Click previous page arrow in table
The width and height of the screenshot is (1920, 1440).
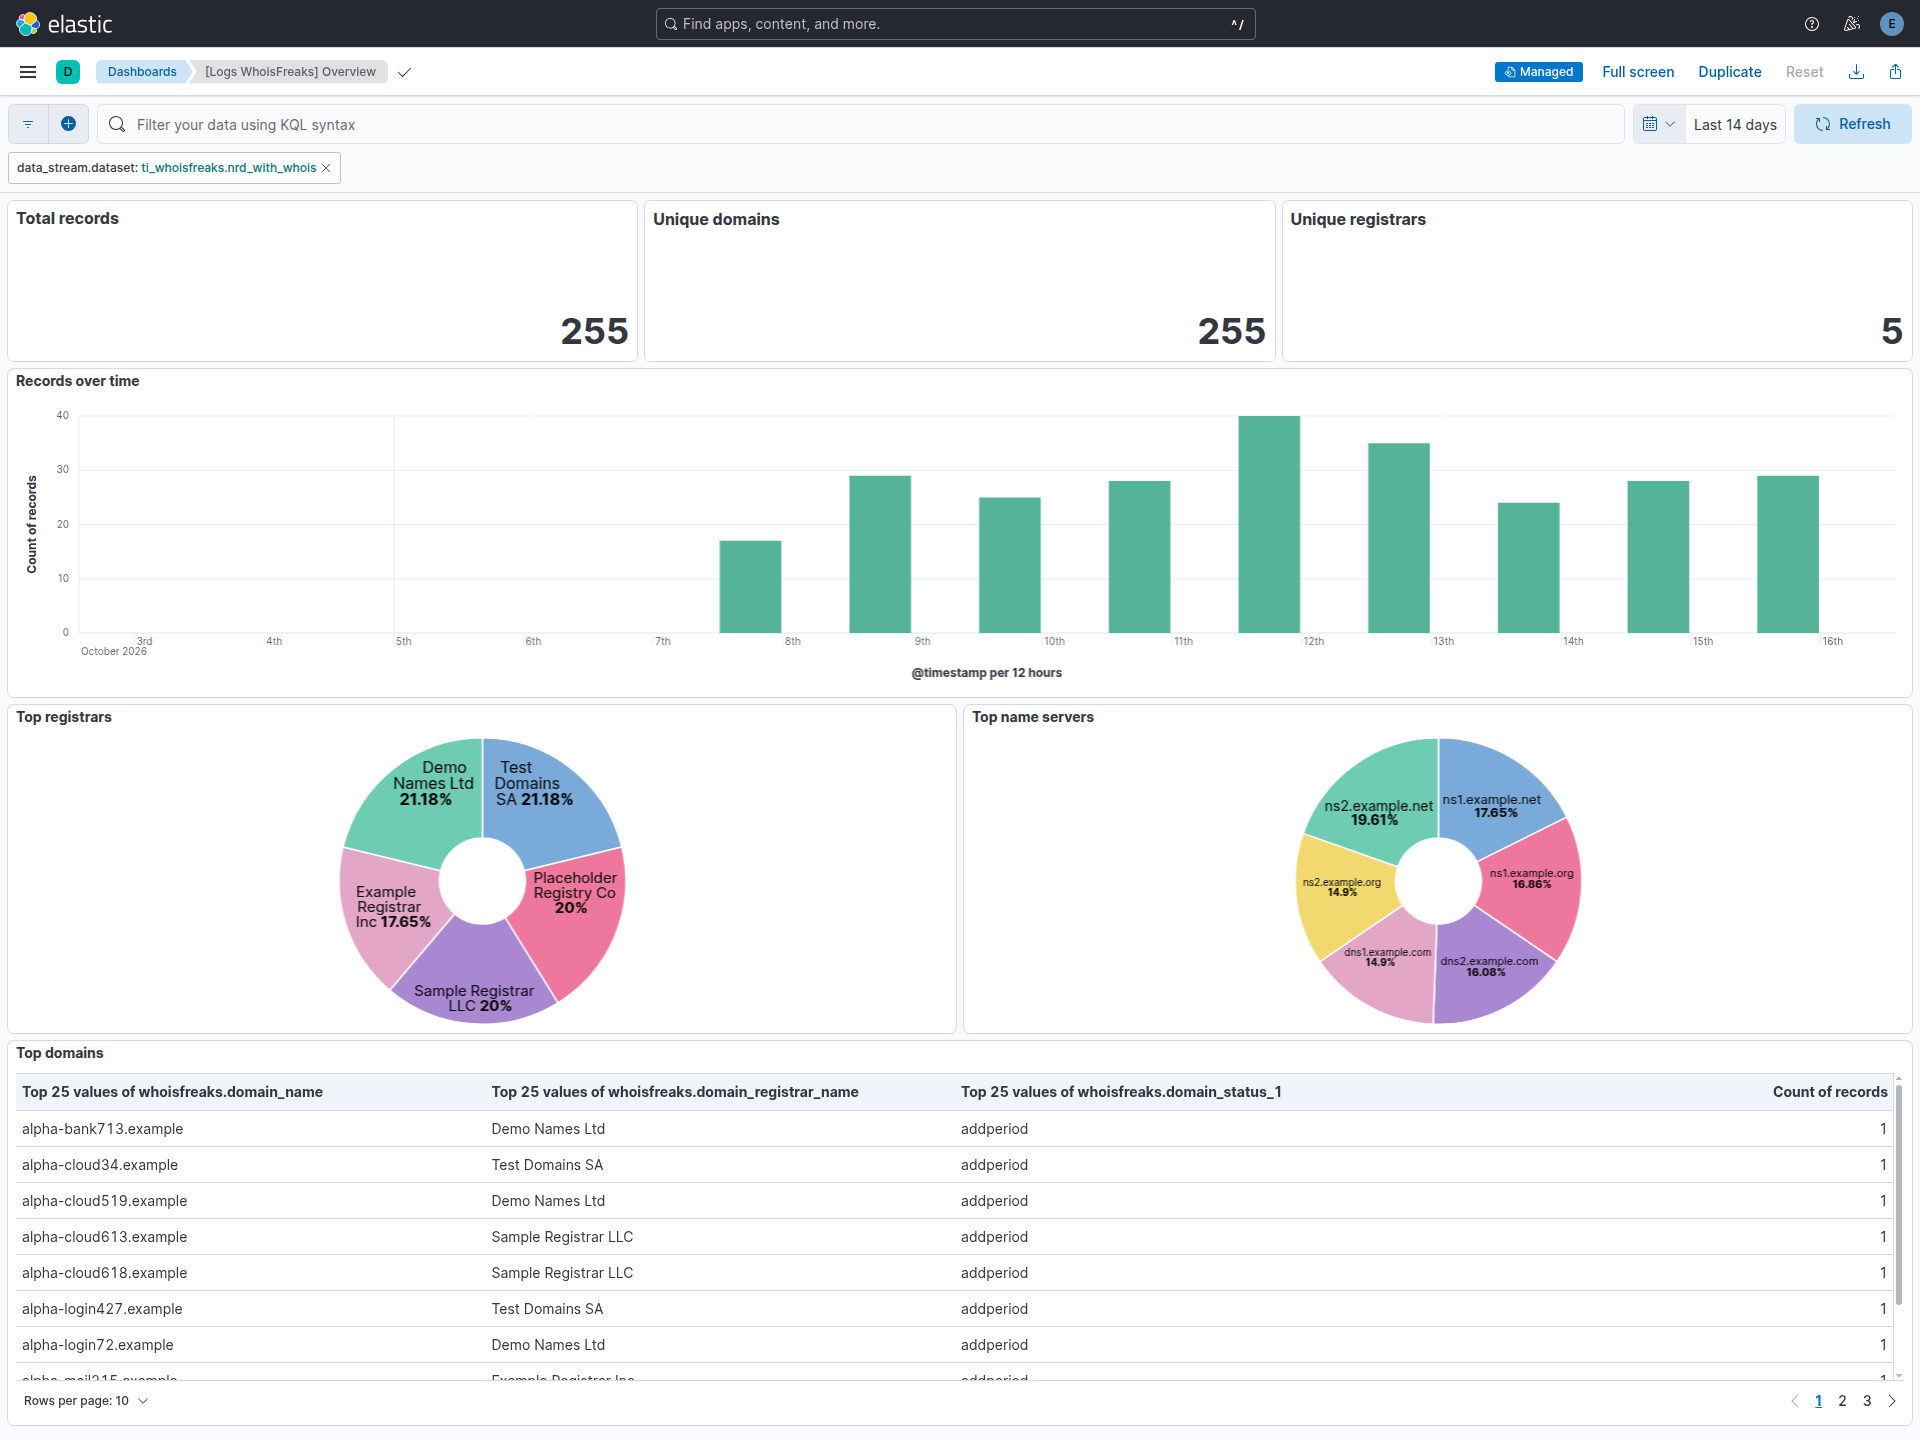1794,1401
